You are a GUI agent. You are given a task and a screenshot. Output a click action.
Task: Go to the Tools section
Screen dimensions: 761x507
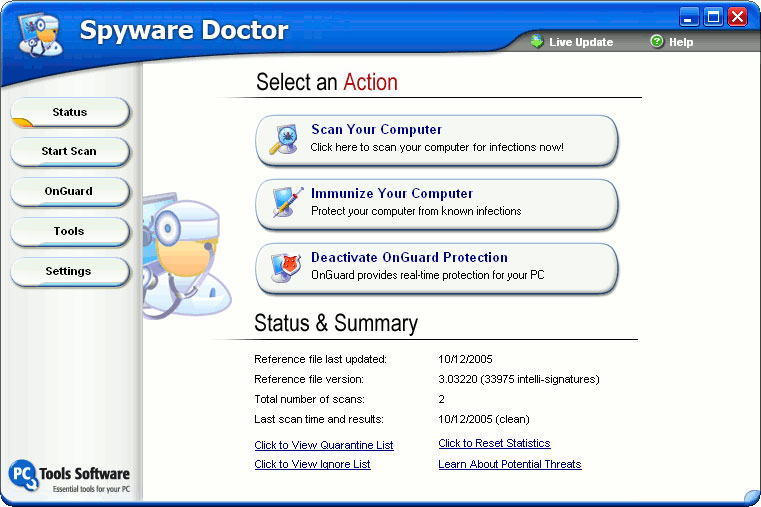pos(70,231)
